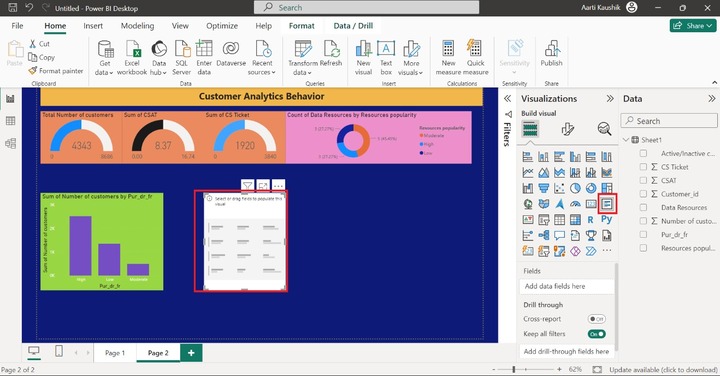Collapse the Visualizations pane
Screen dimensions: 720x376
coord(610,99)
